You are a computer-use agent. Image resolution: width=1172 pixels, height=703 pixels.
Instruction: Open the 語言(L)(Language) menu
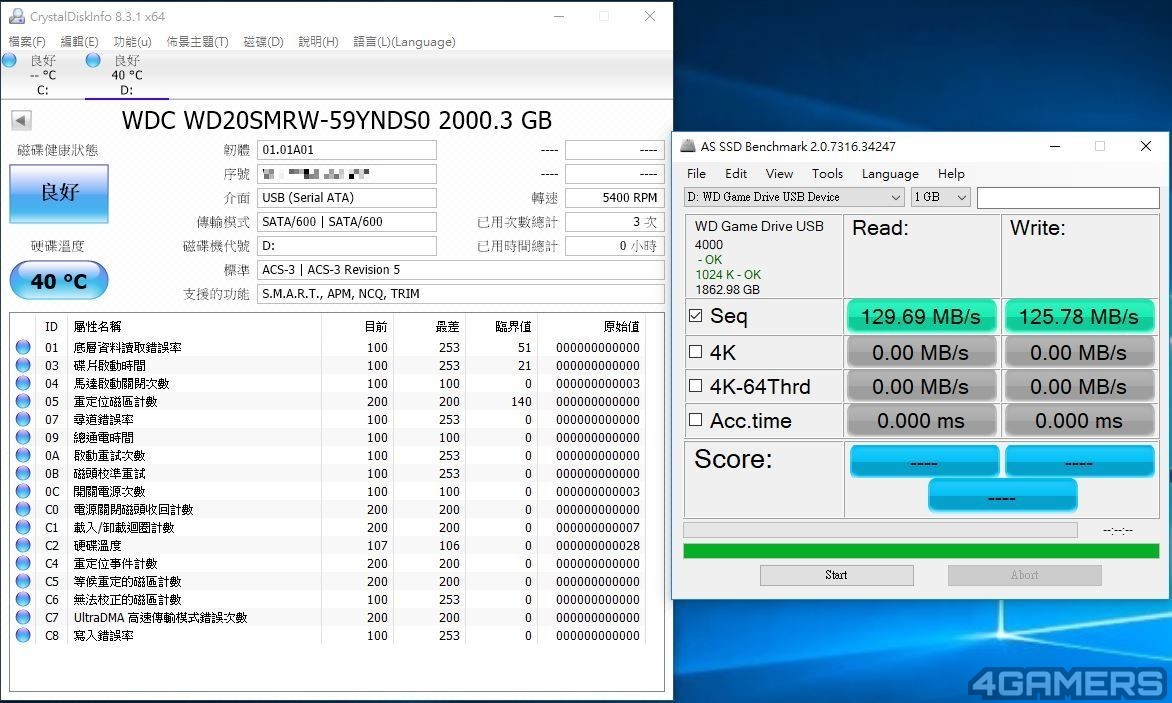404,42
